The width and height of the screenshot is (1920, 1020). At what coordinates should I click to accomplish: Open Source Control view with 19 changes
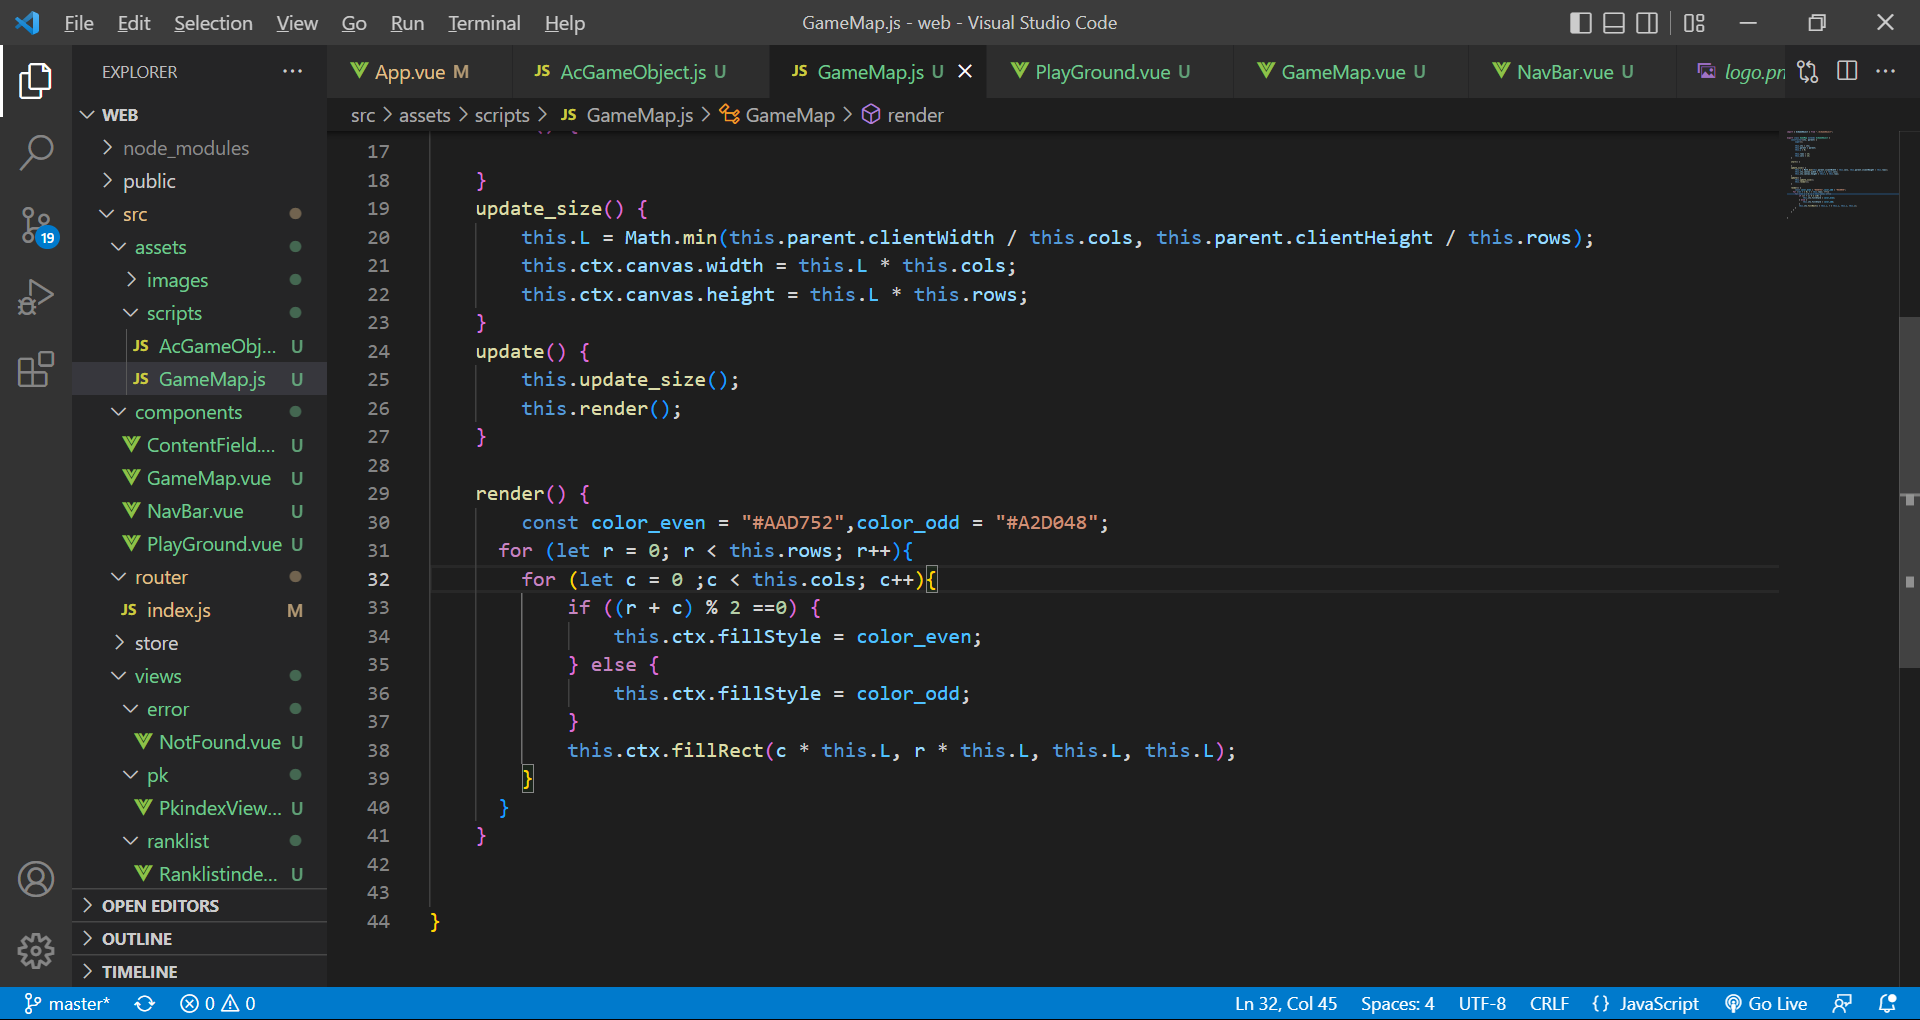pyautogui.click(x=36, y=226)
